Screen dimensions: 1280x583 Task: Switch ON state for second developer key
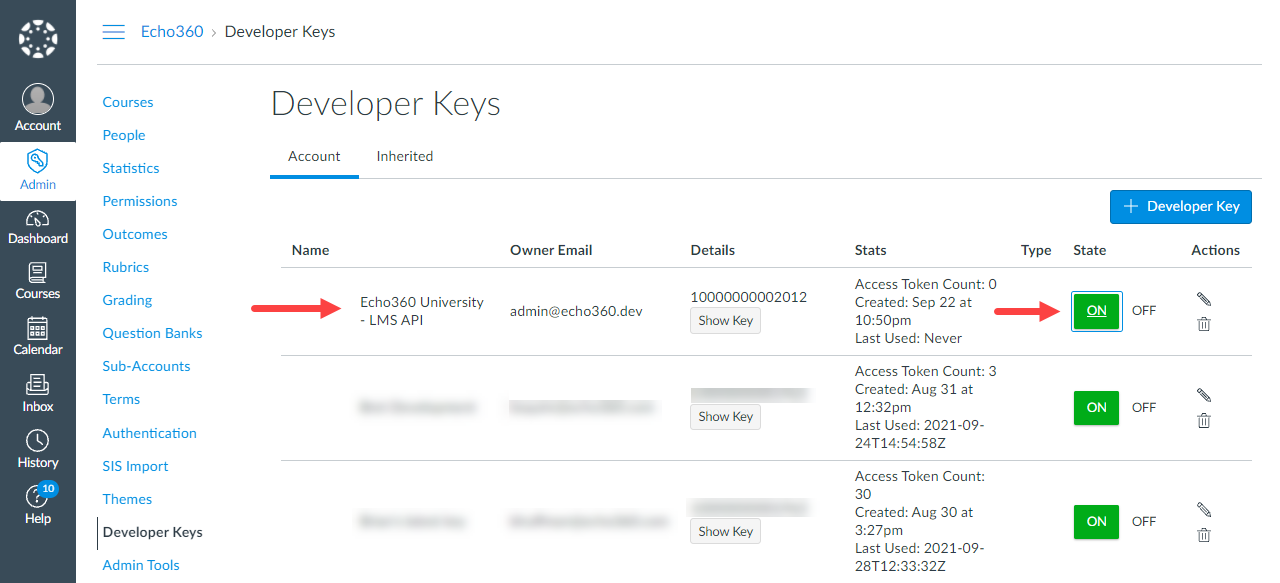1096,407
